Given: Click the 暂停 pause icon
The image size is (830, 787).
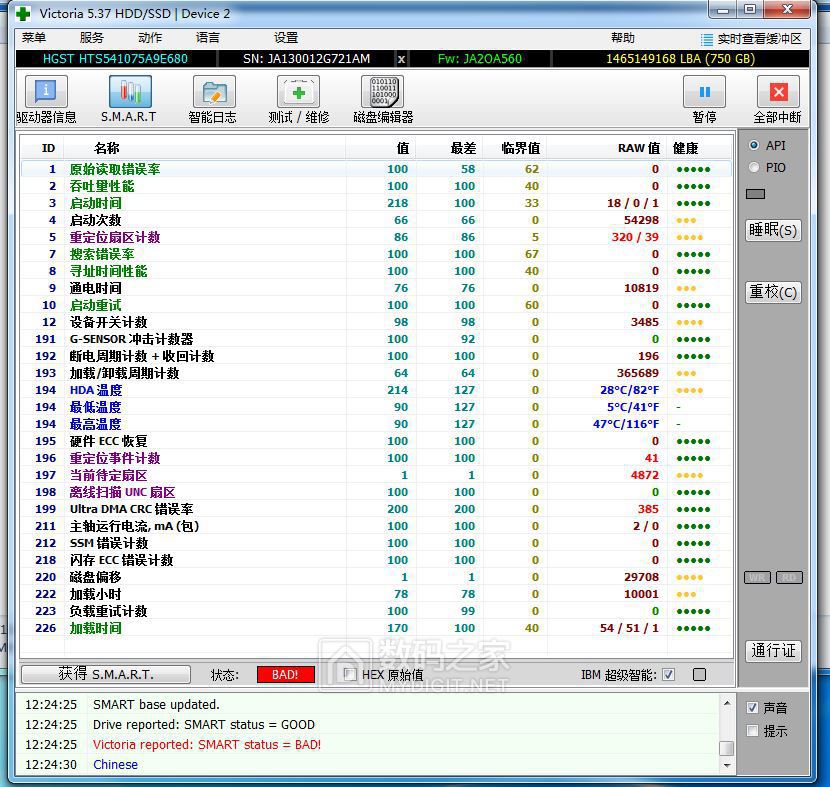Looking at the screenshot, I should tap(704, 92).
